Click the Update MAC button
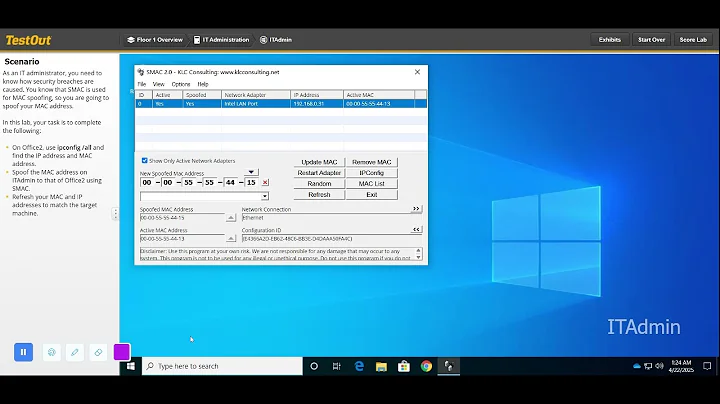The image size is (720, 404). click(x=319, y=162)
